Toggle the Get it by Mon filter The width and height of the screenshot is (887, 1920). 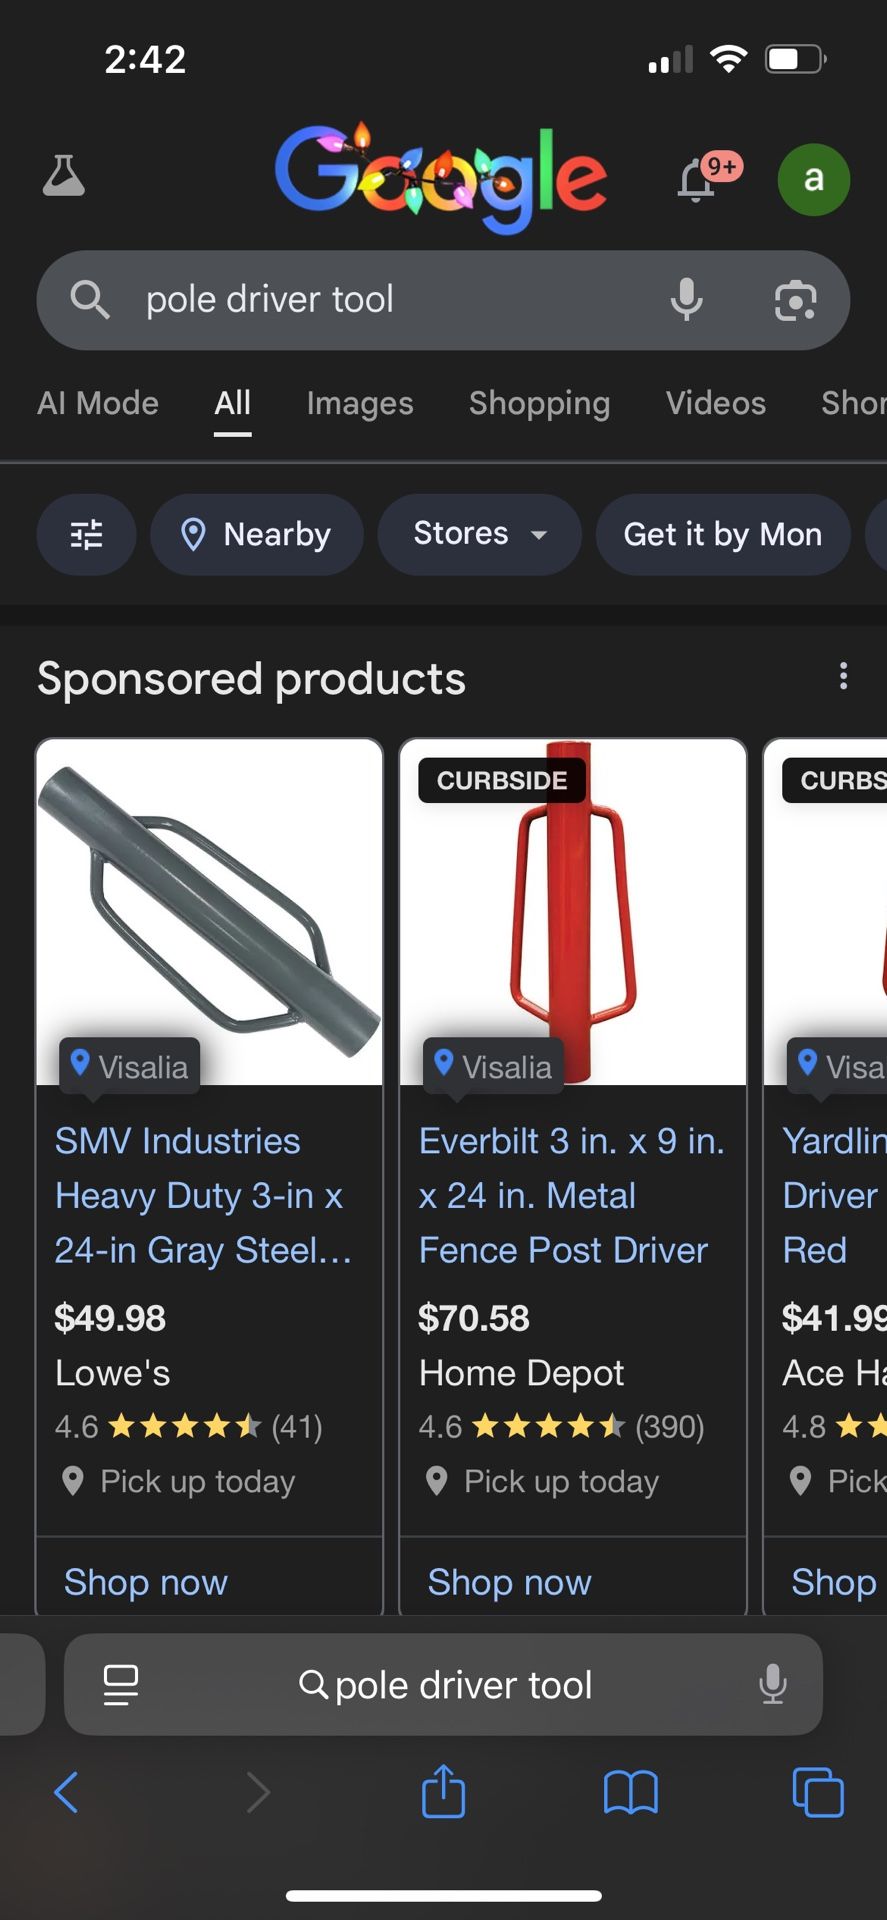click(x=722, y=535)
